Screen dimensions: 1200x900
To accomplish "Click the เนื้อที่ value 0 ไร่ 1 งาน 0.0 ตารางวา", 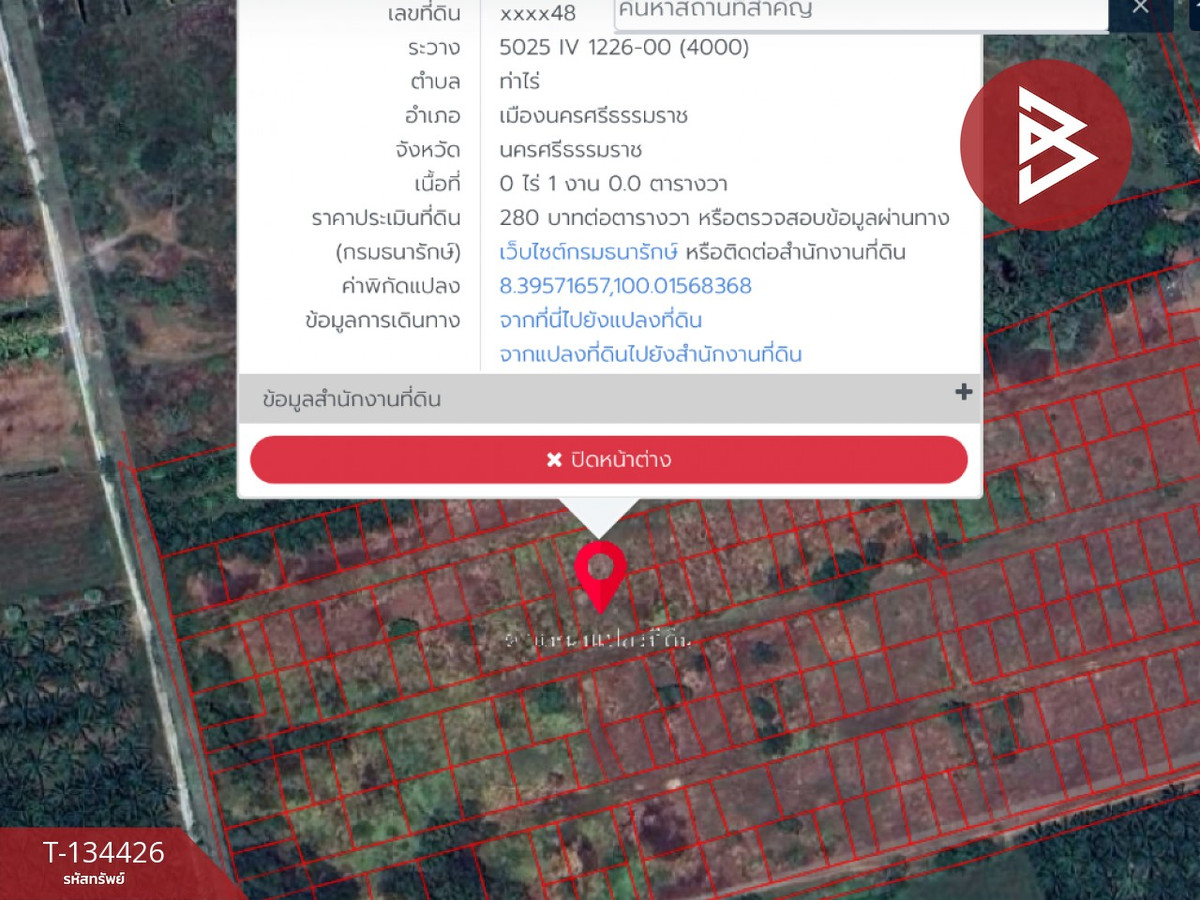I will [x=613, y=184].
